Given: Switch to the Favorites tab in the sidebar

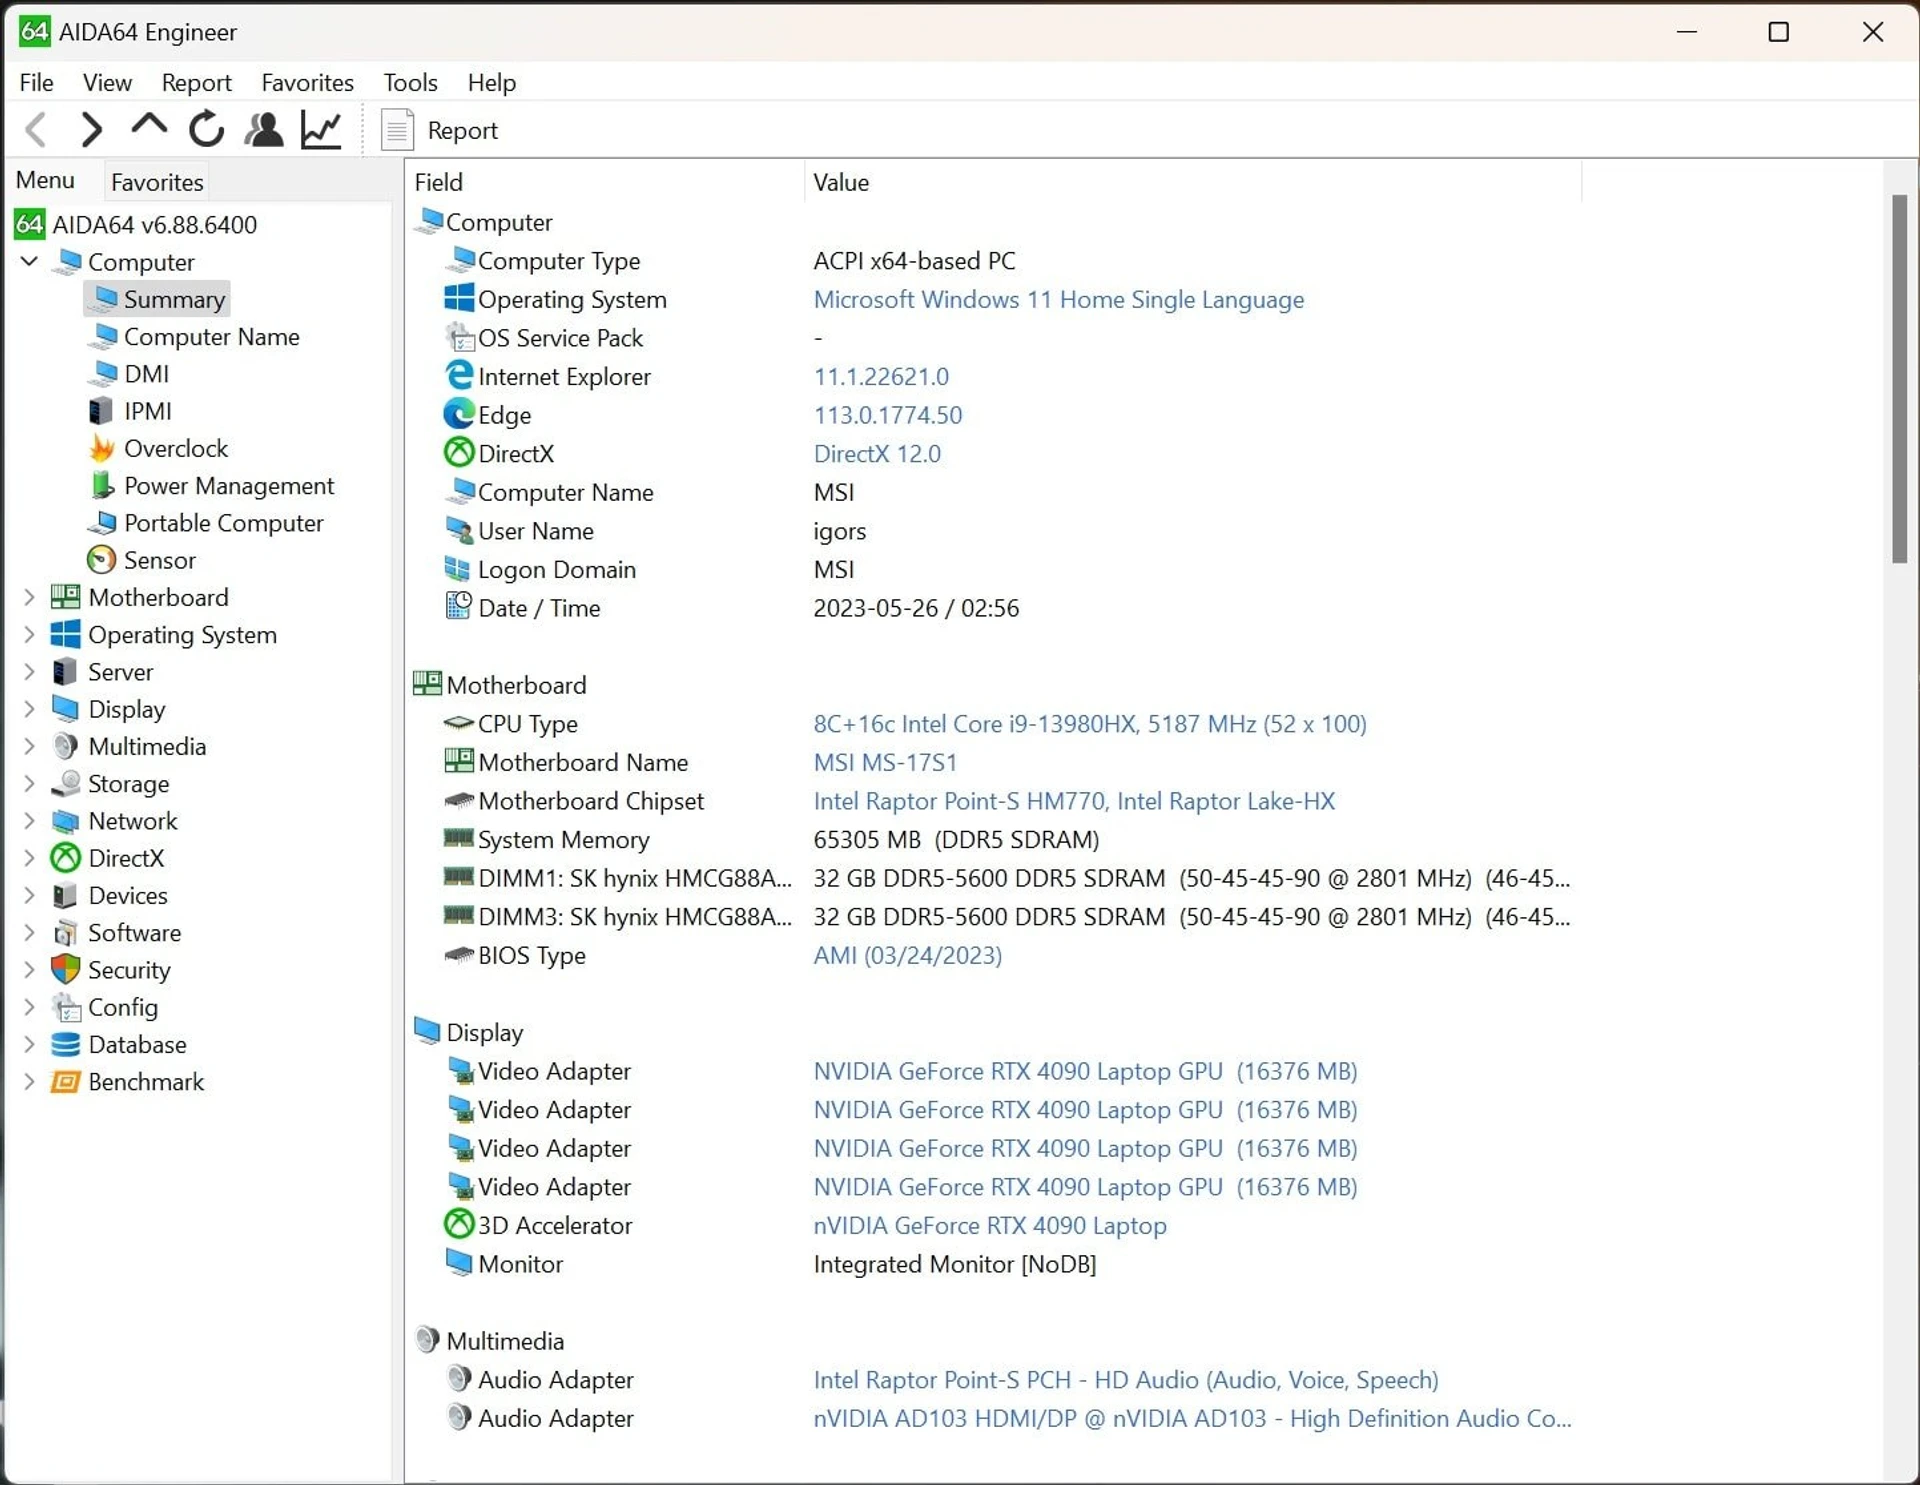Looking at the screenshot, I should click(x=157, y=182).
